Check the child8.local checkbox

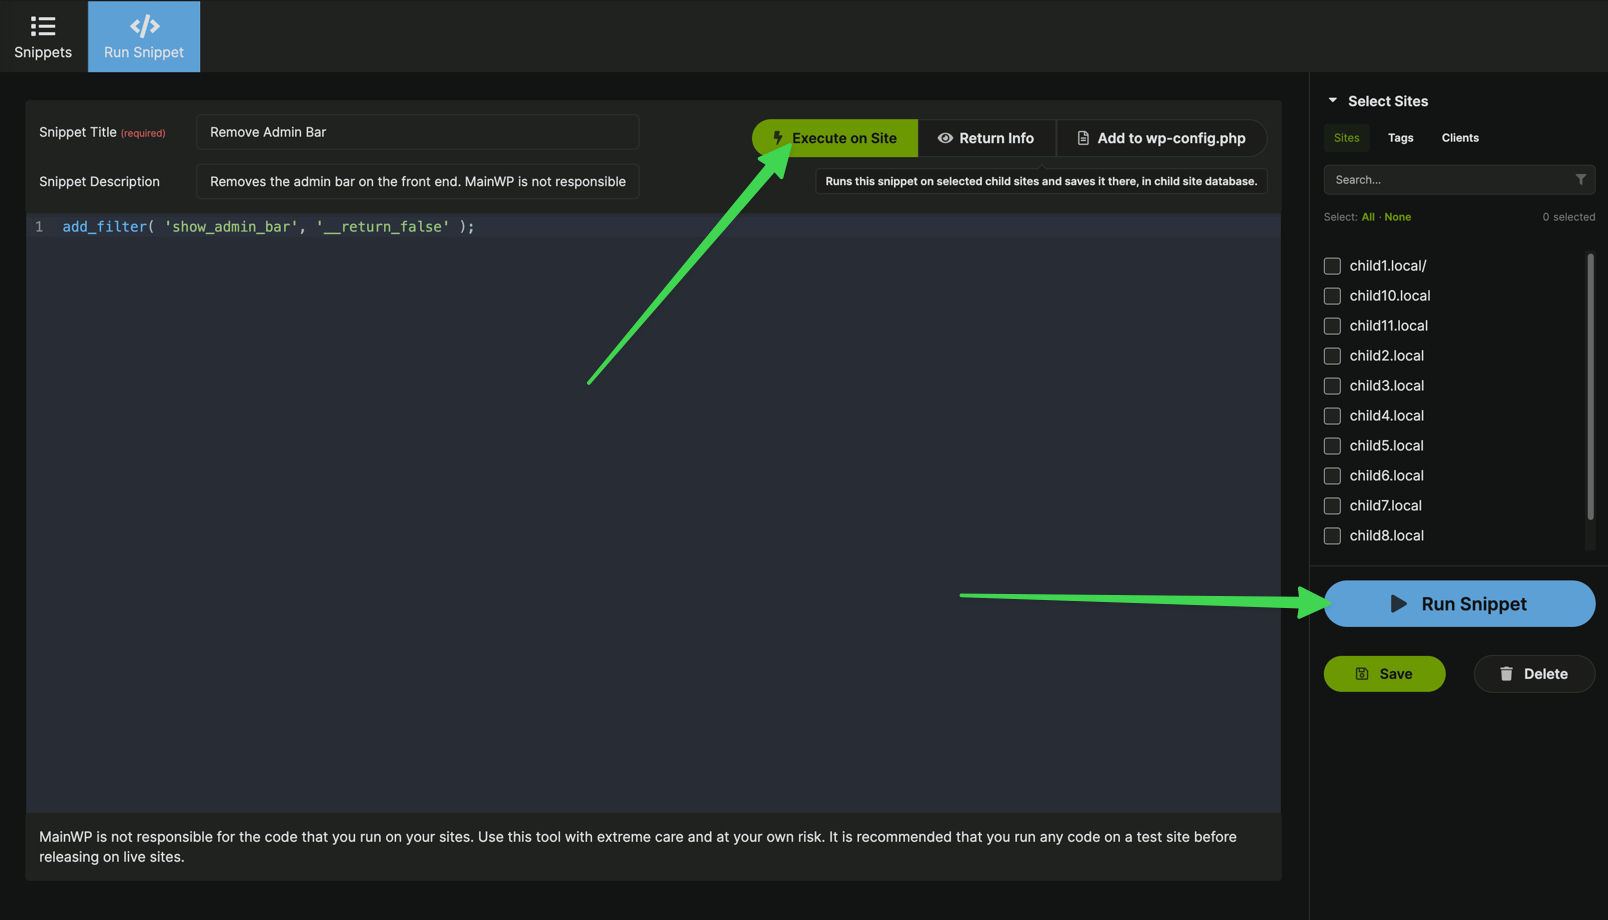[x=1332, y=536]
